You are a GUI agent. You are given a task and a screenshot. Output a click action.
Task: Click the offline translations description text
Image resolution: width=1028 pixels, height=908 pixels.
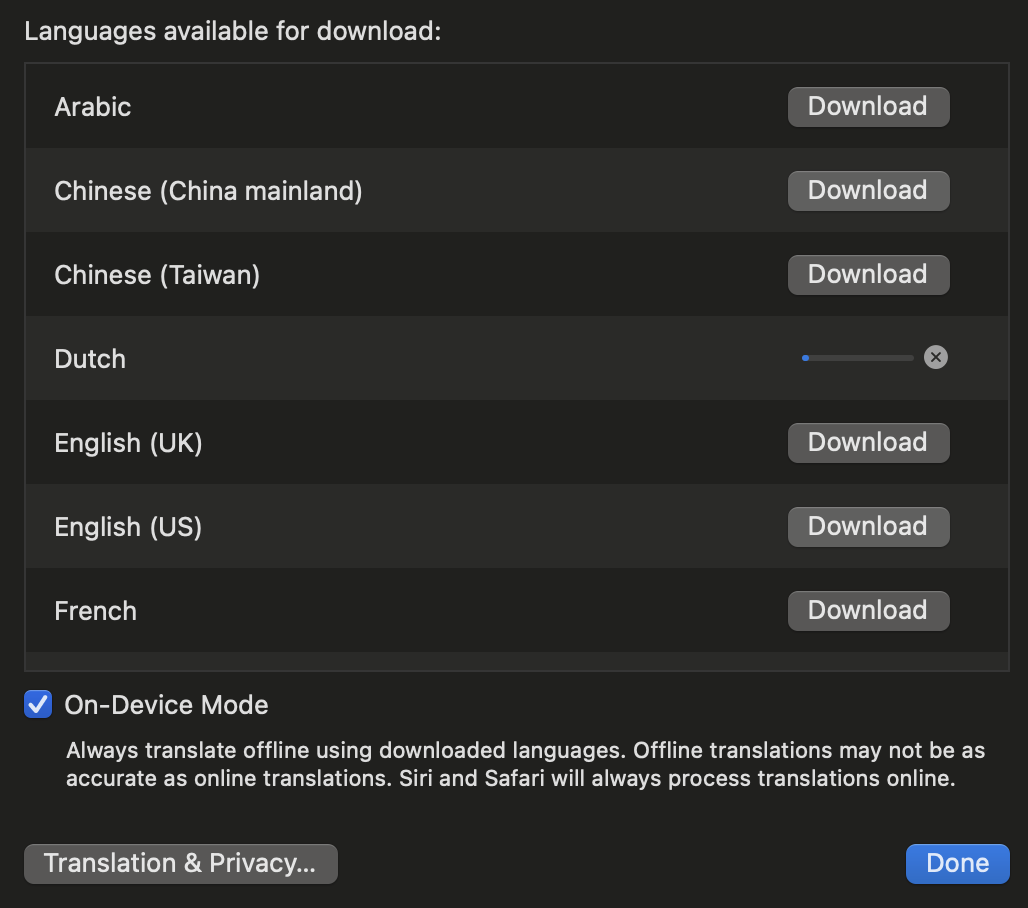click(x=525, y=764)
